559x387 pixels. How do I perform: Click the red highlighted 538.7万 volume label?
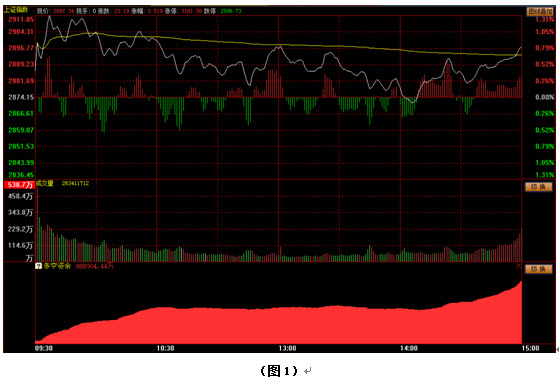pyautogui.click(x=19, y=185)
